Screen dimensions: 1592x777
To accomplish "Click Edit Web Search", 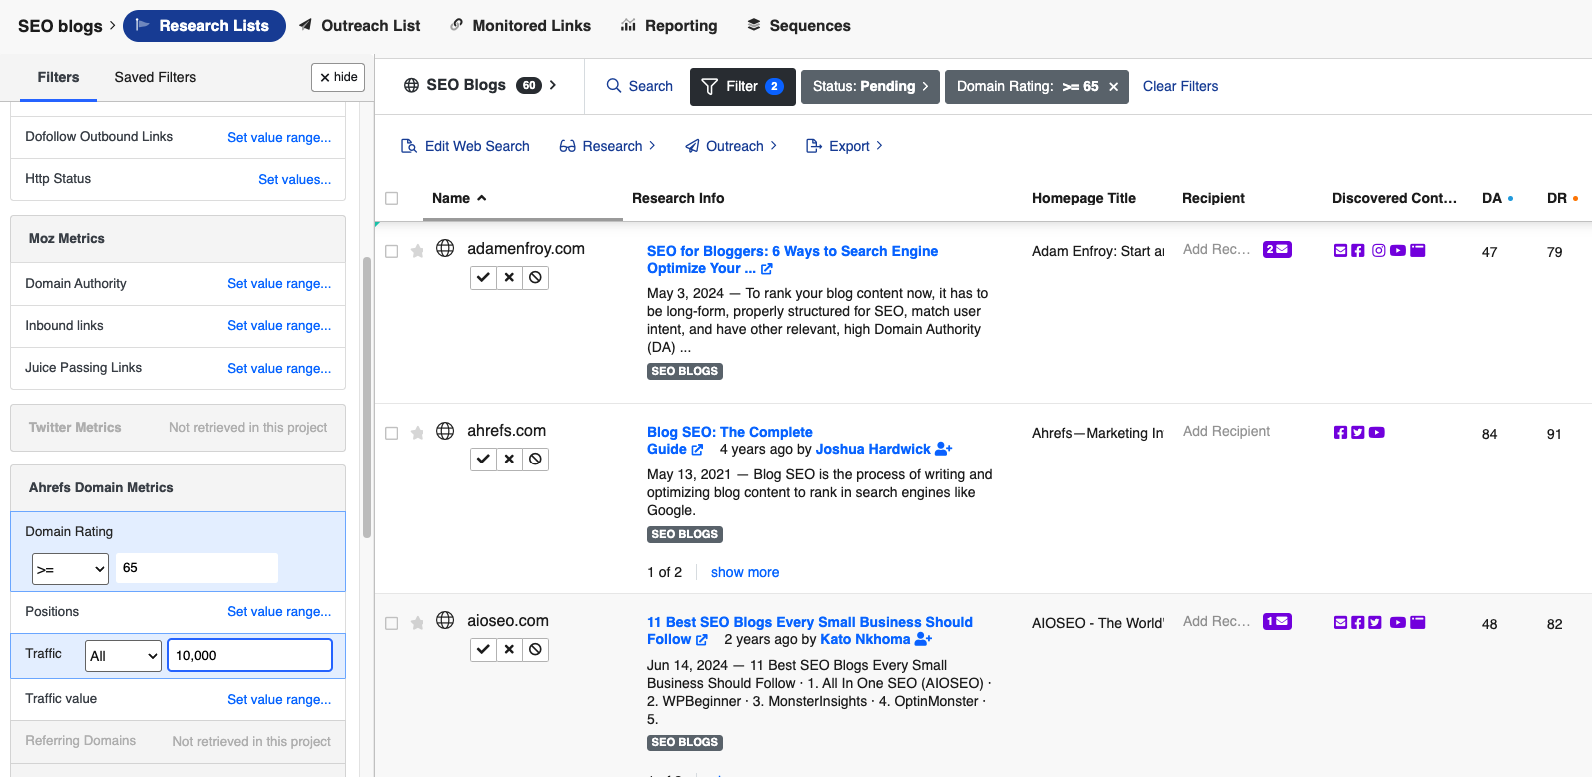I will coord(465,146).
